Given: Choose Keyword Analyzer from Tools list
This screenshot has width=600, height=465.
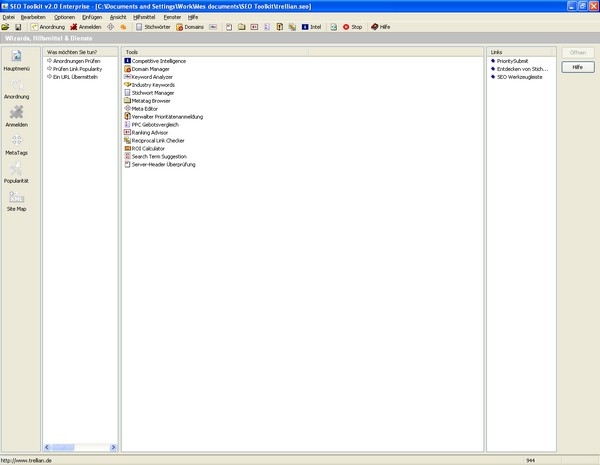Looking at the screenshot, I should click(x=152, y=77).
